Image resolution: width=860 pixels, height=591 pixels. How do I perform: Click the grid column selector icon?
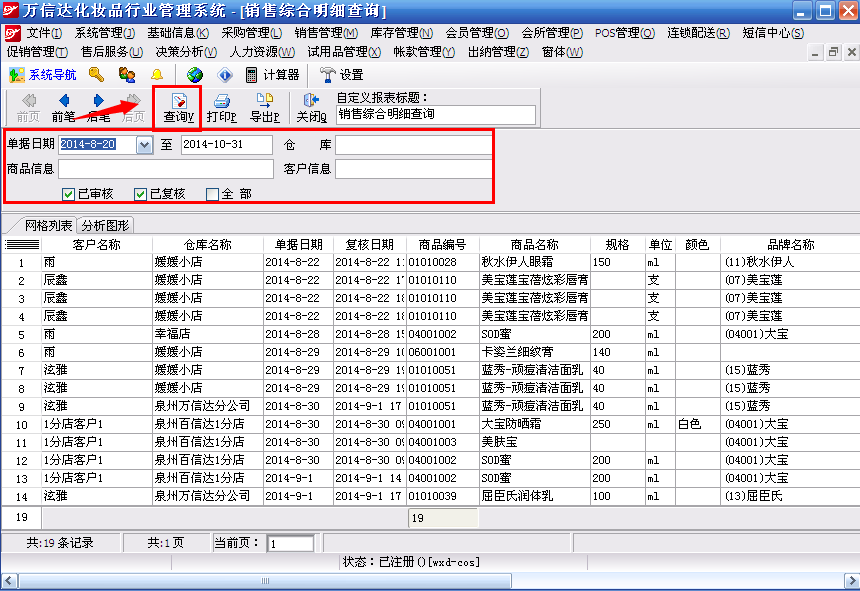[x=22, y=245]
